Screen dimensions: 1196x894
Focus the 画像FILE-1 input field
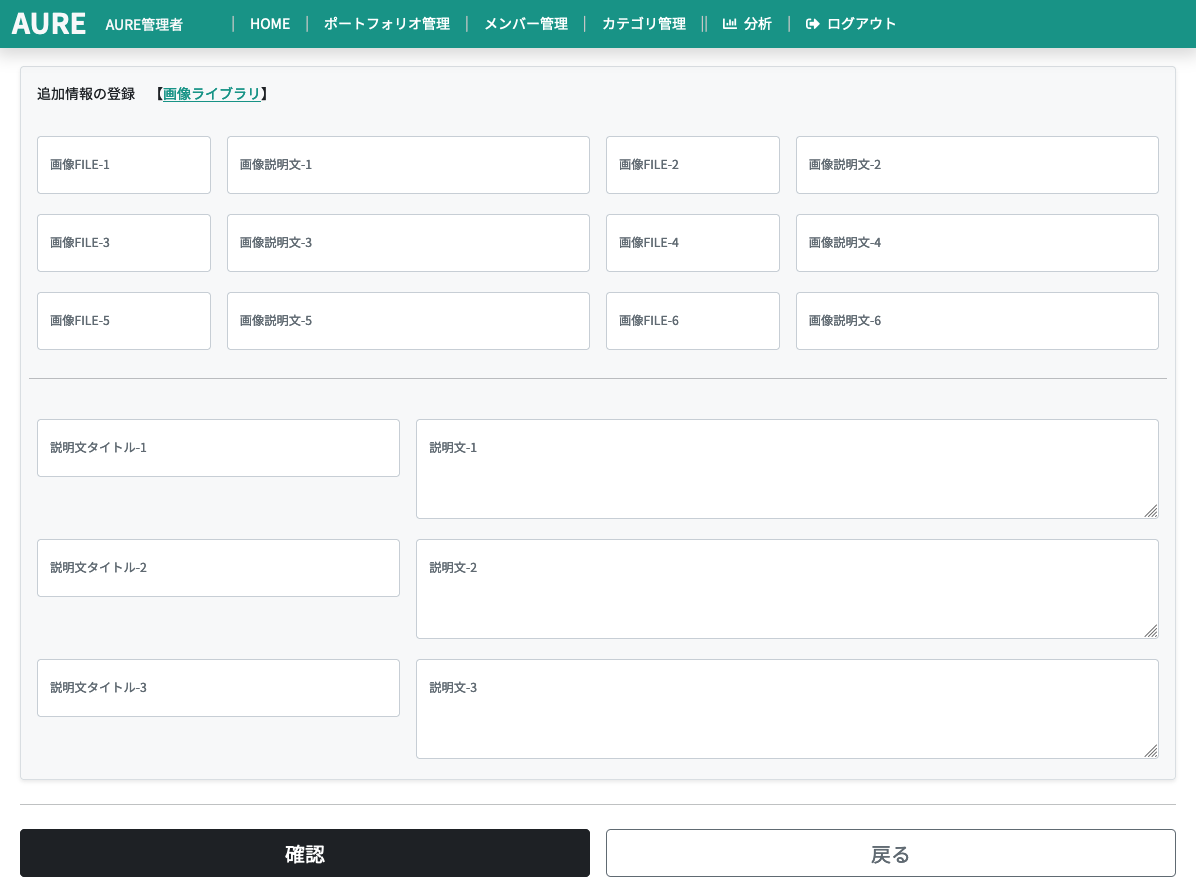(x=124, y=165)
